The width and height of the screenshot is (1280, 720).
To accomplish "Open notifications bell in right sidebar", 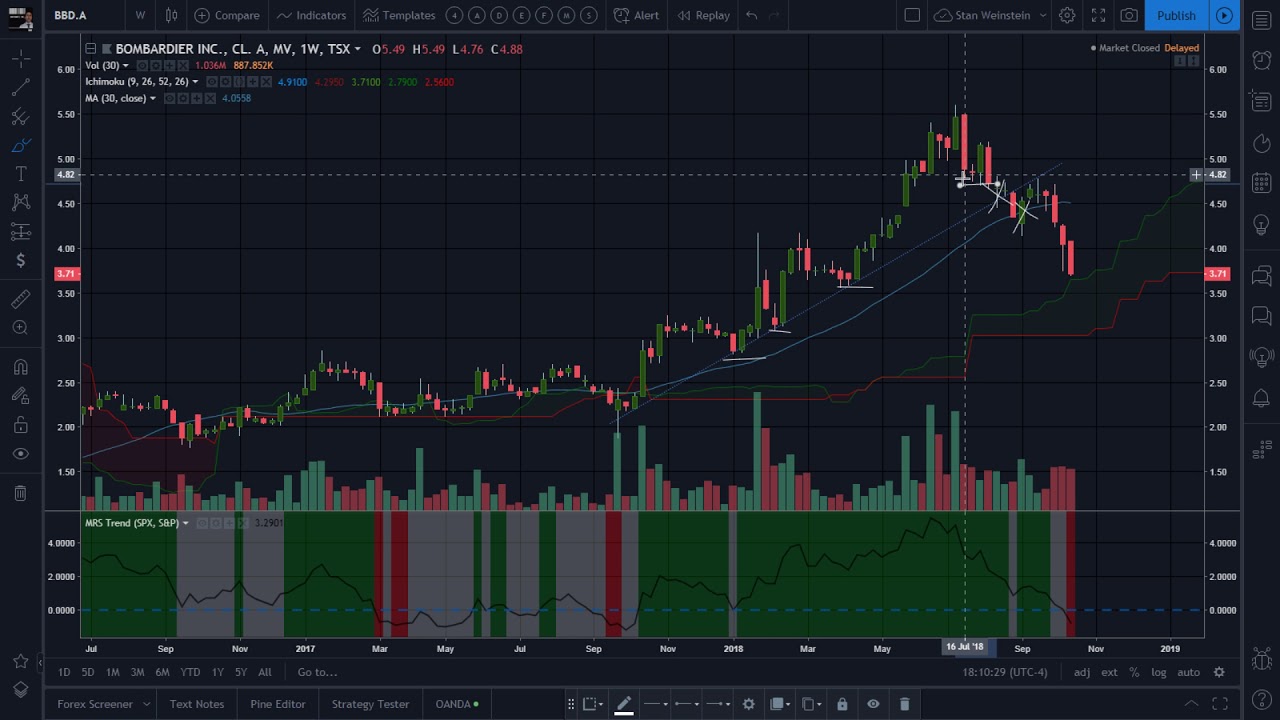I will click(1261, 398).
